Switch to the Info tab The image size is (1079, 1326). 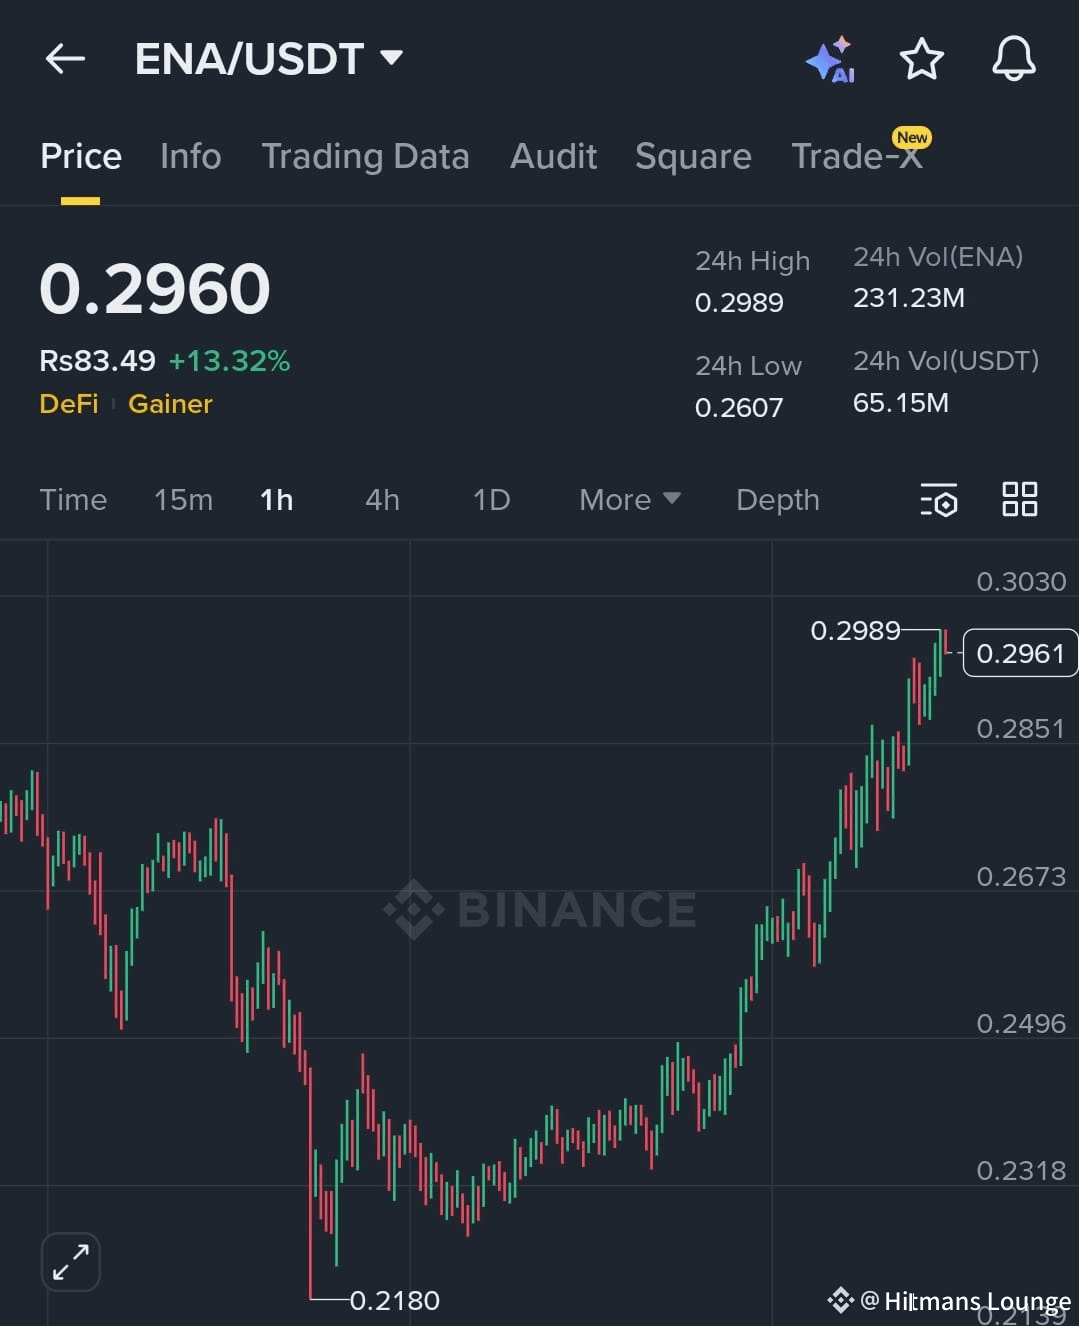click(190, 156)
